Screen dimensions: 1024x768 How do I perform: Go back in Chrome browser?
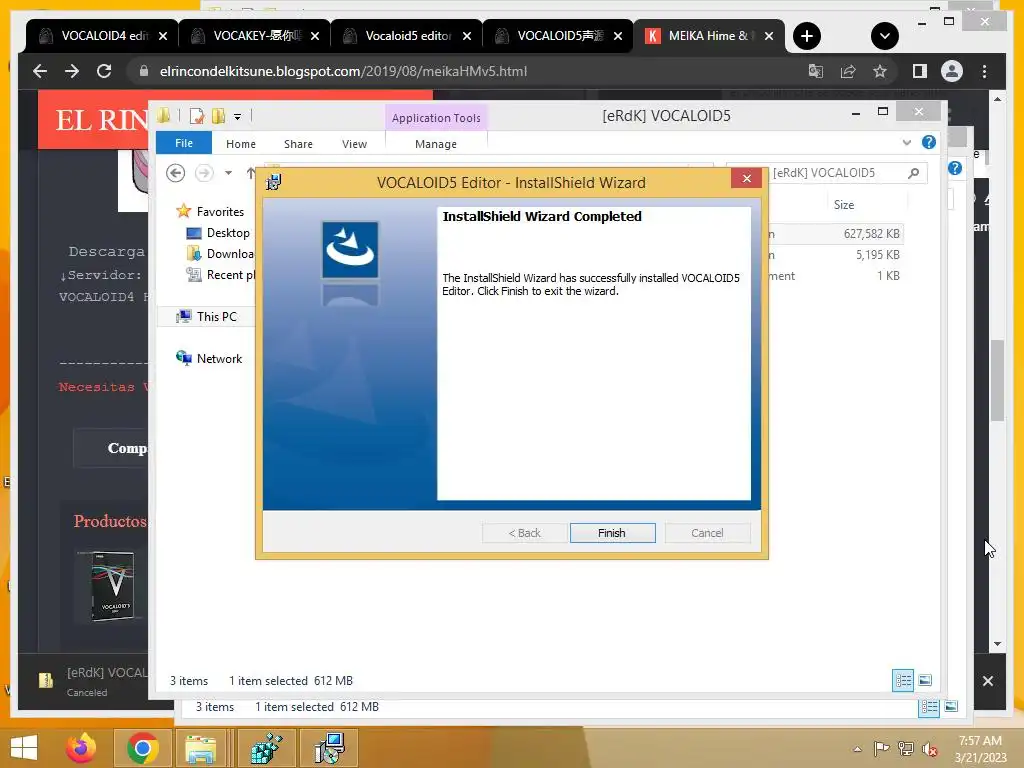coord(40,71)
